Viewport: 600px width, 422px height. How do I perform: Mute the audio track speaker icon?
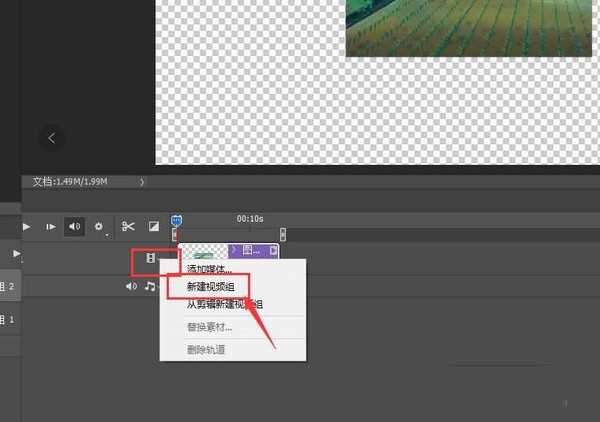point(131,287)
